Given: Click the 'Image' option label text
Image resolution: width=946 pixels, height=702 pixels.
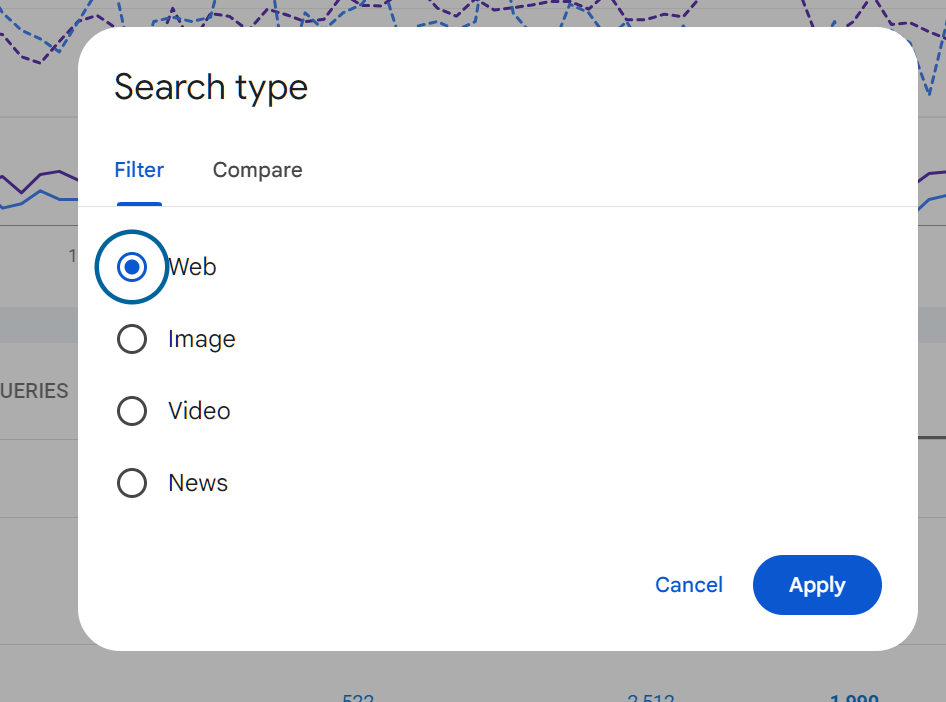Looking at the screenshot, I should pyautogui.click(x=202, y=339).
